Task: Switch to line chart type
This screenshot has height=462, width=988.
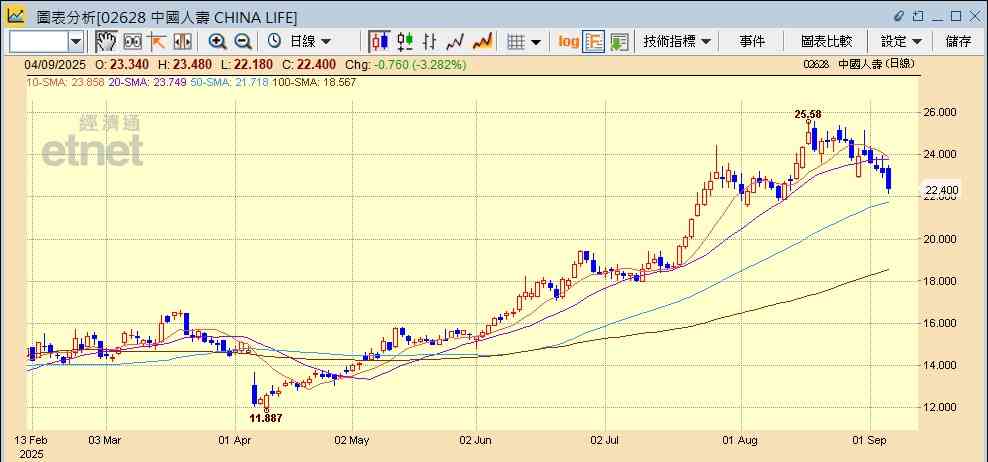Action: pos(455,42)
